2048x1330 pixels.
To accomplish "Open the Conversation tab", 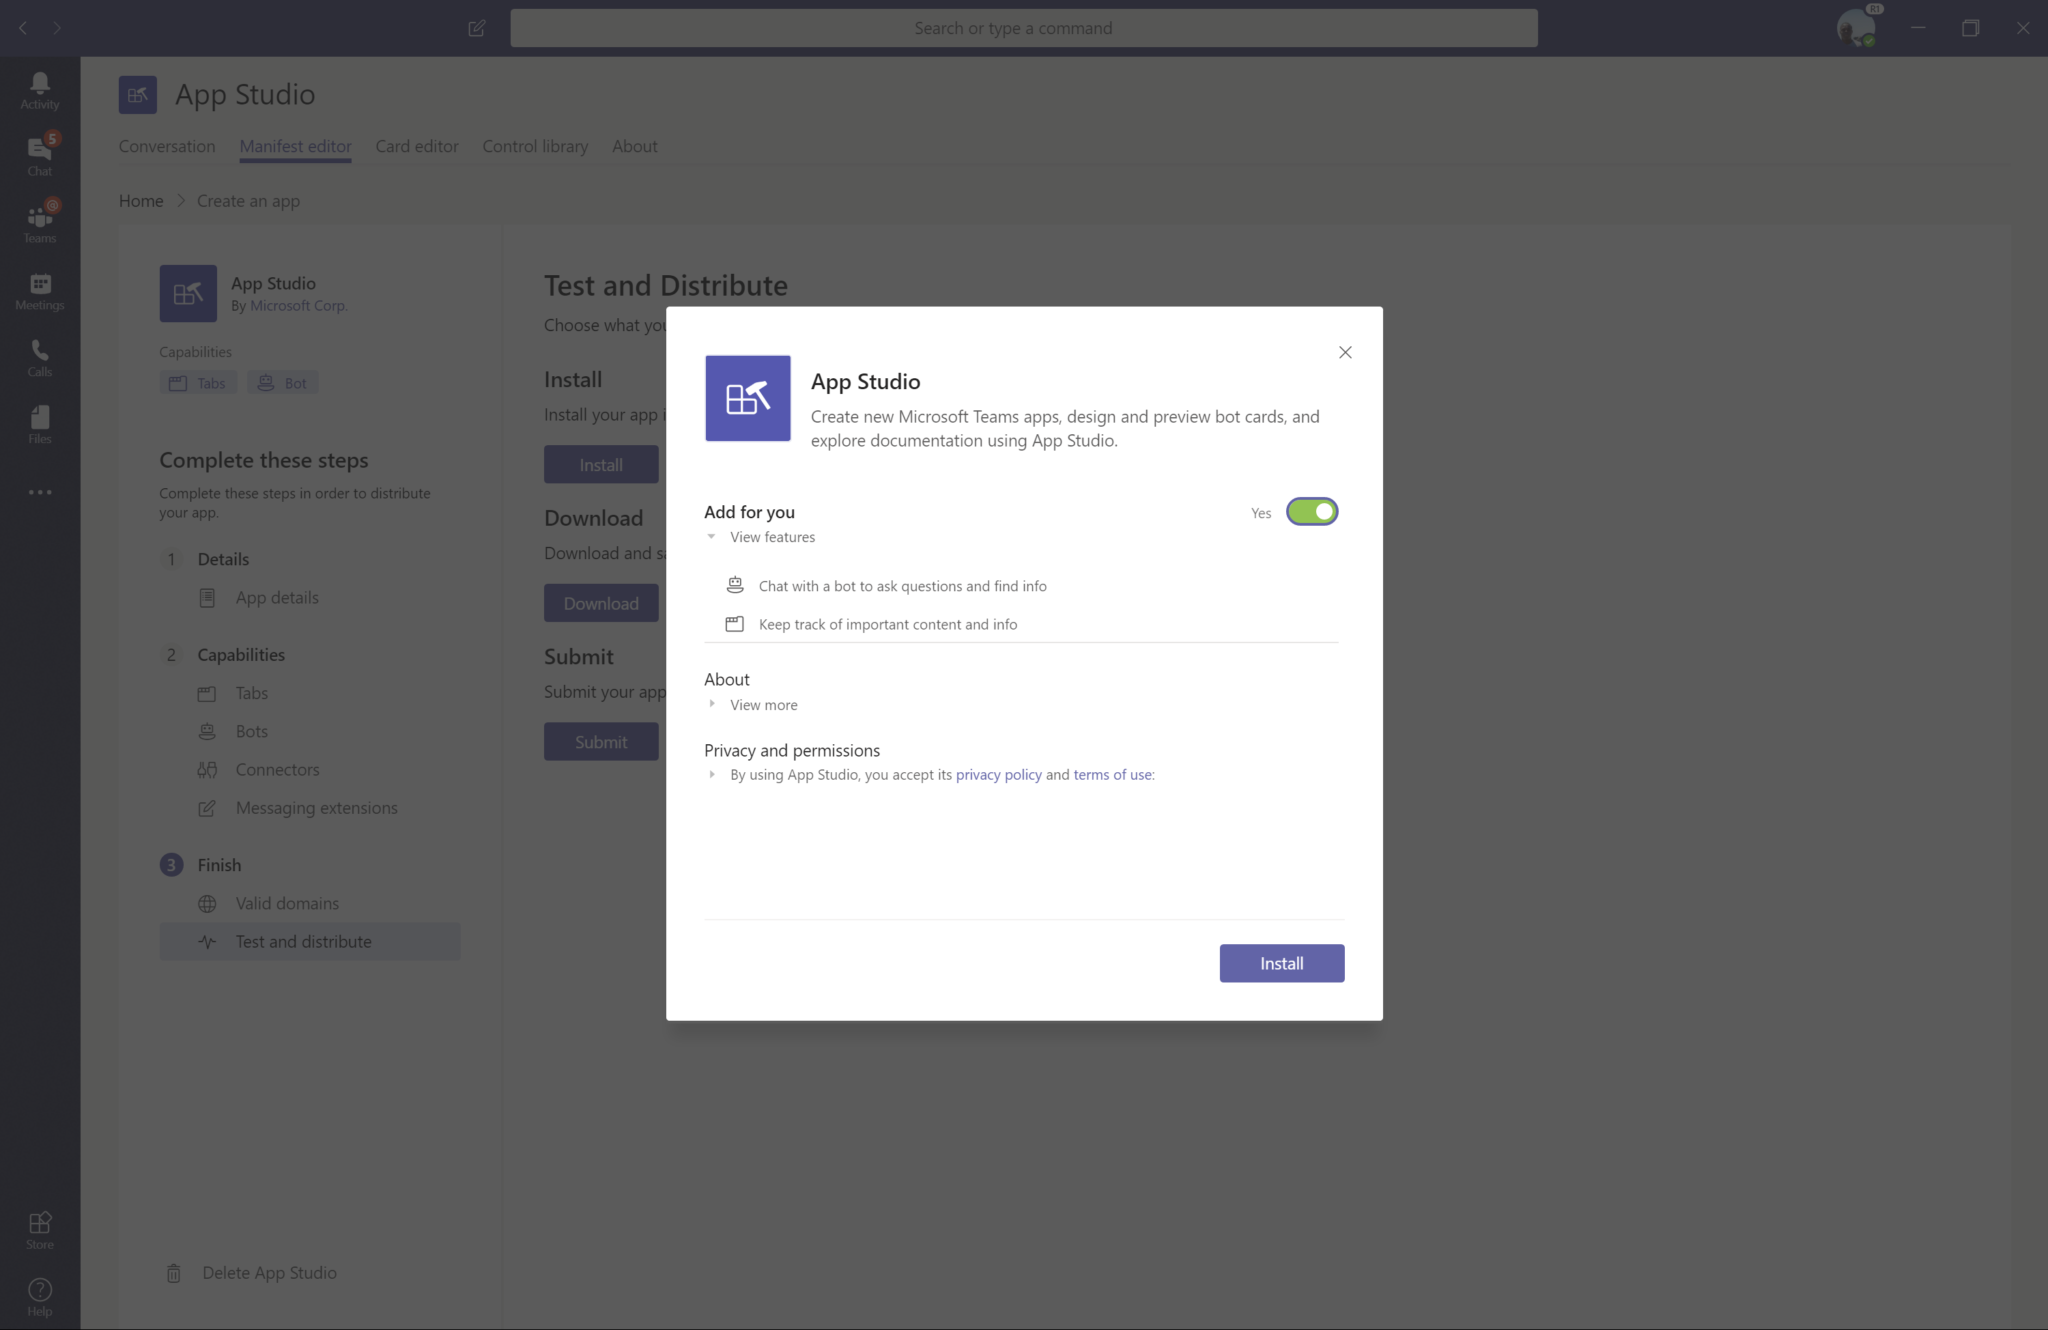I will tap(166, 146).
